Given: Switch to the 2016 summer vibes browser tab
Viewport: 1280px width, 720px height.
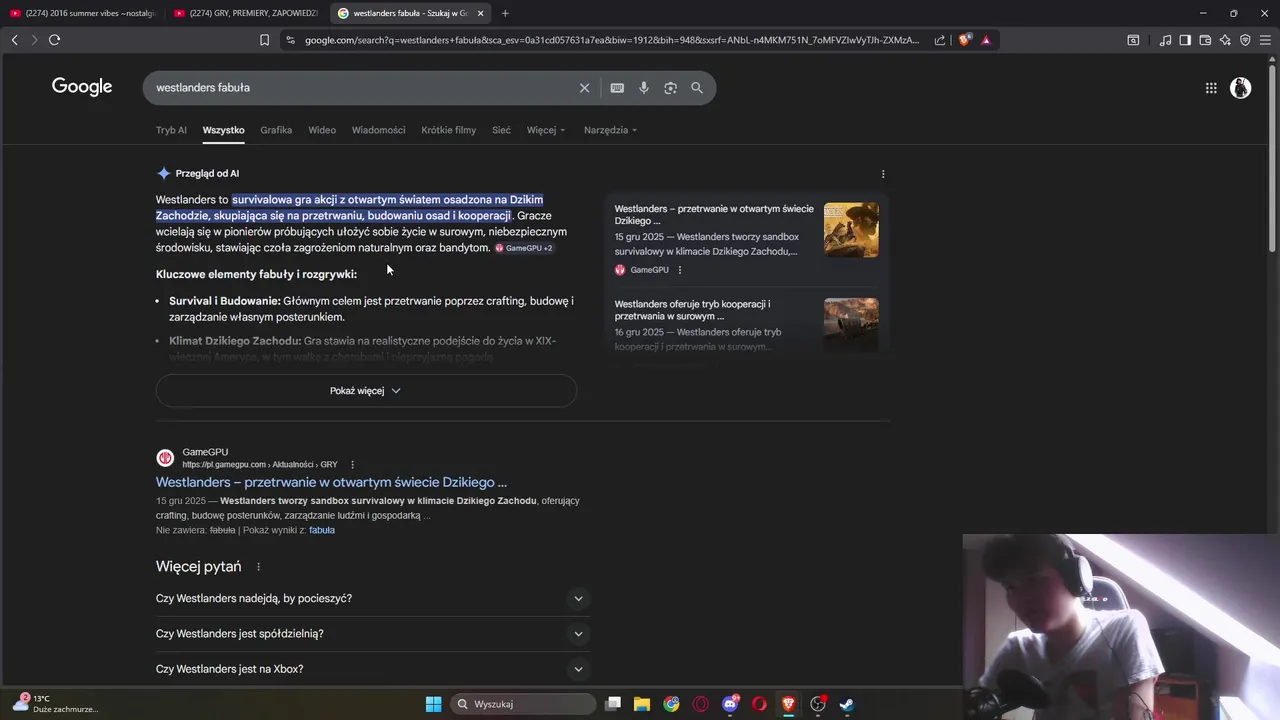Looking at the screenshot, I should (82, 13).
